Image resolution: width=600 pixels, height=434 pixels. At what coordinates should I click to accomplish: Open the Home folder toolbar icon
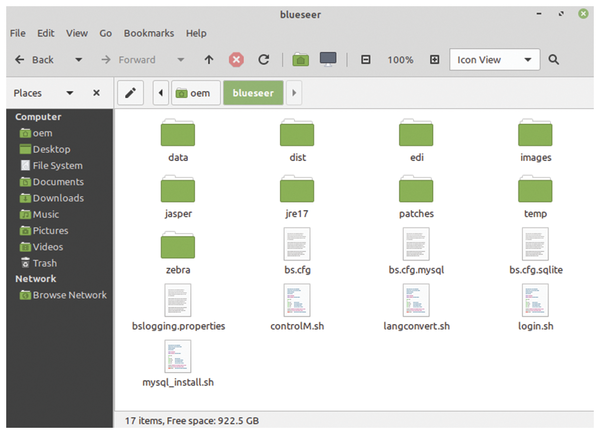pyautogui.click(x=301, y=60)
